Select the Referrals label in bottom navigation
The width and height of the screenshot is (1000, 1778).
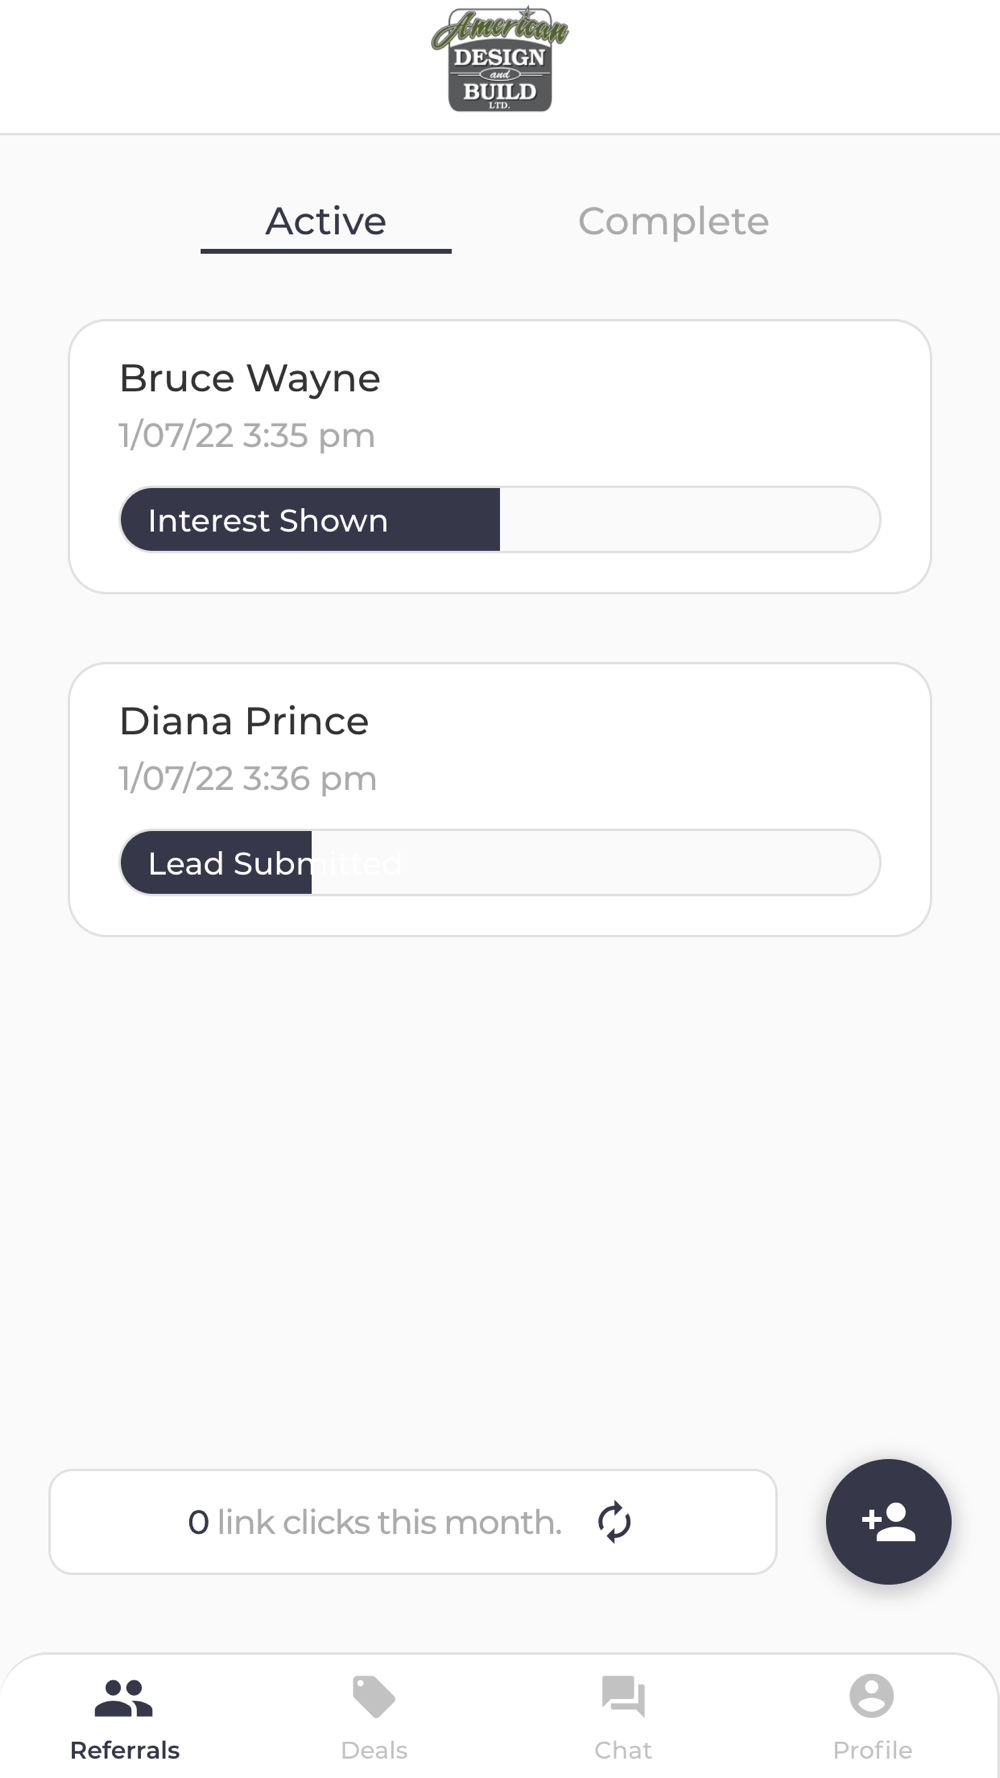[125, 1750]
